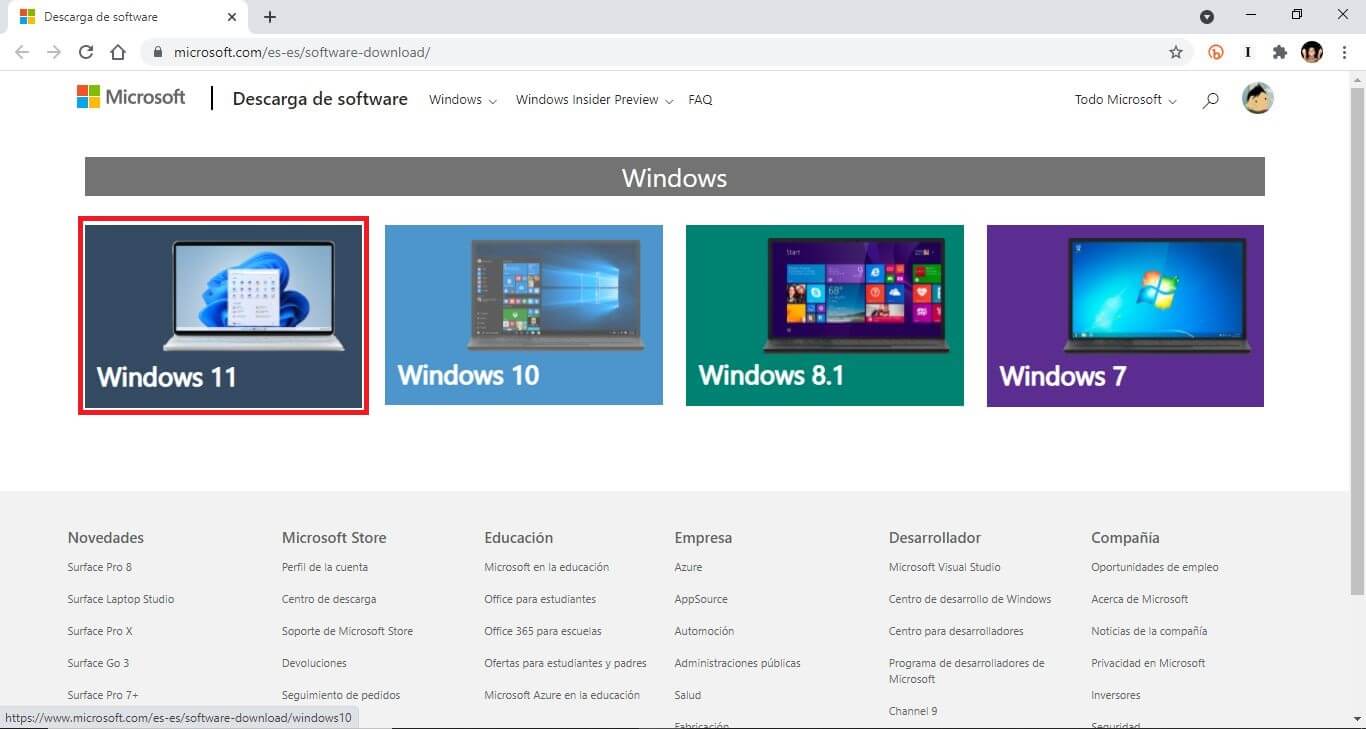Open Administraciones públicas link

pyautogui.click(x=737, y=663)
